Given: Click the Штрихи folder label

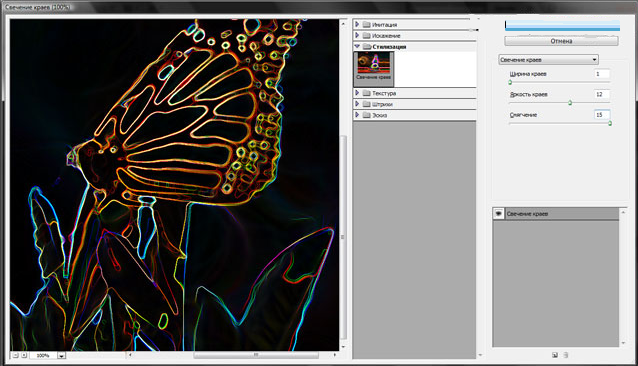Looking at the screenshot, I should coord(382,104).
